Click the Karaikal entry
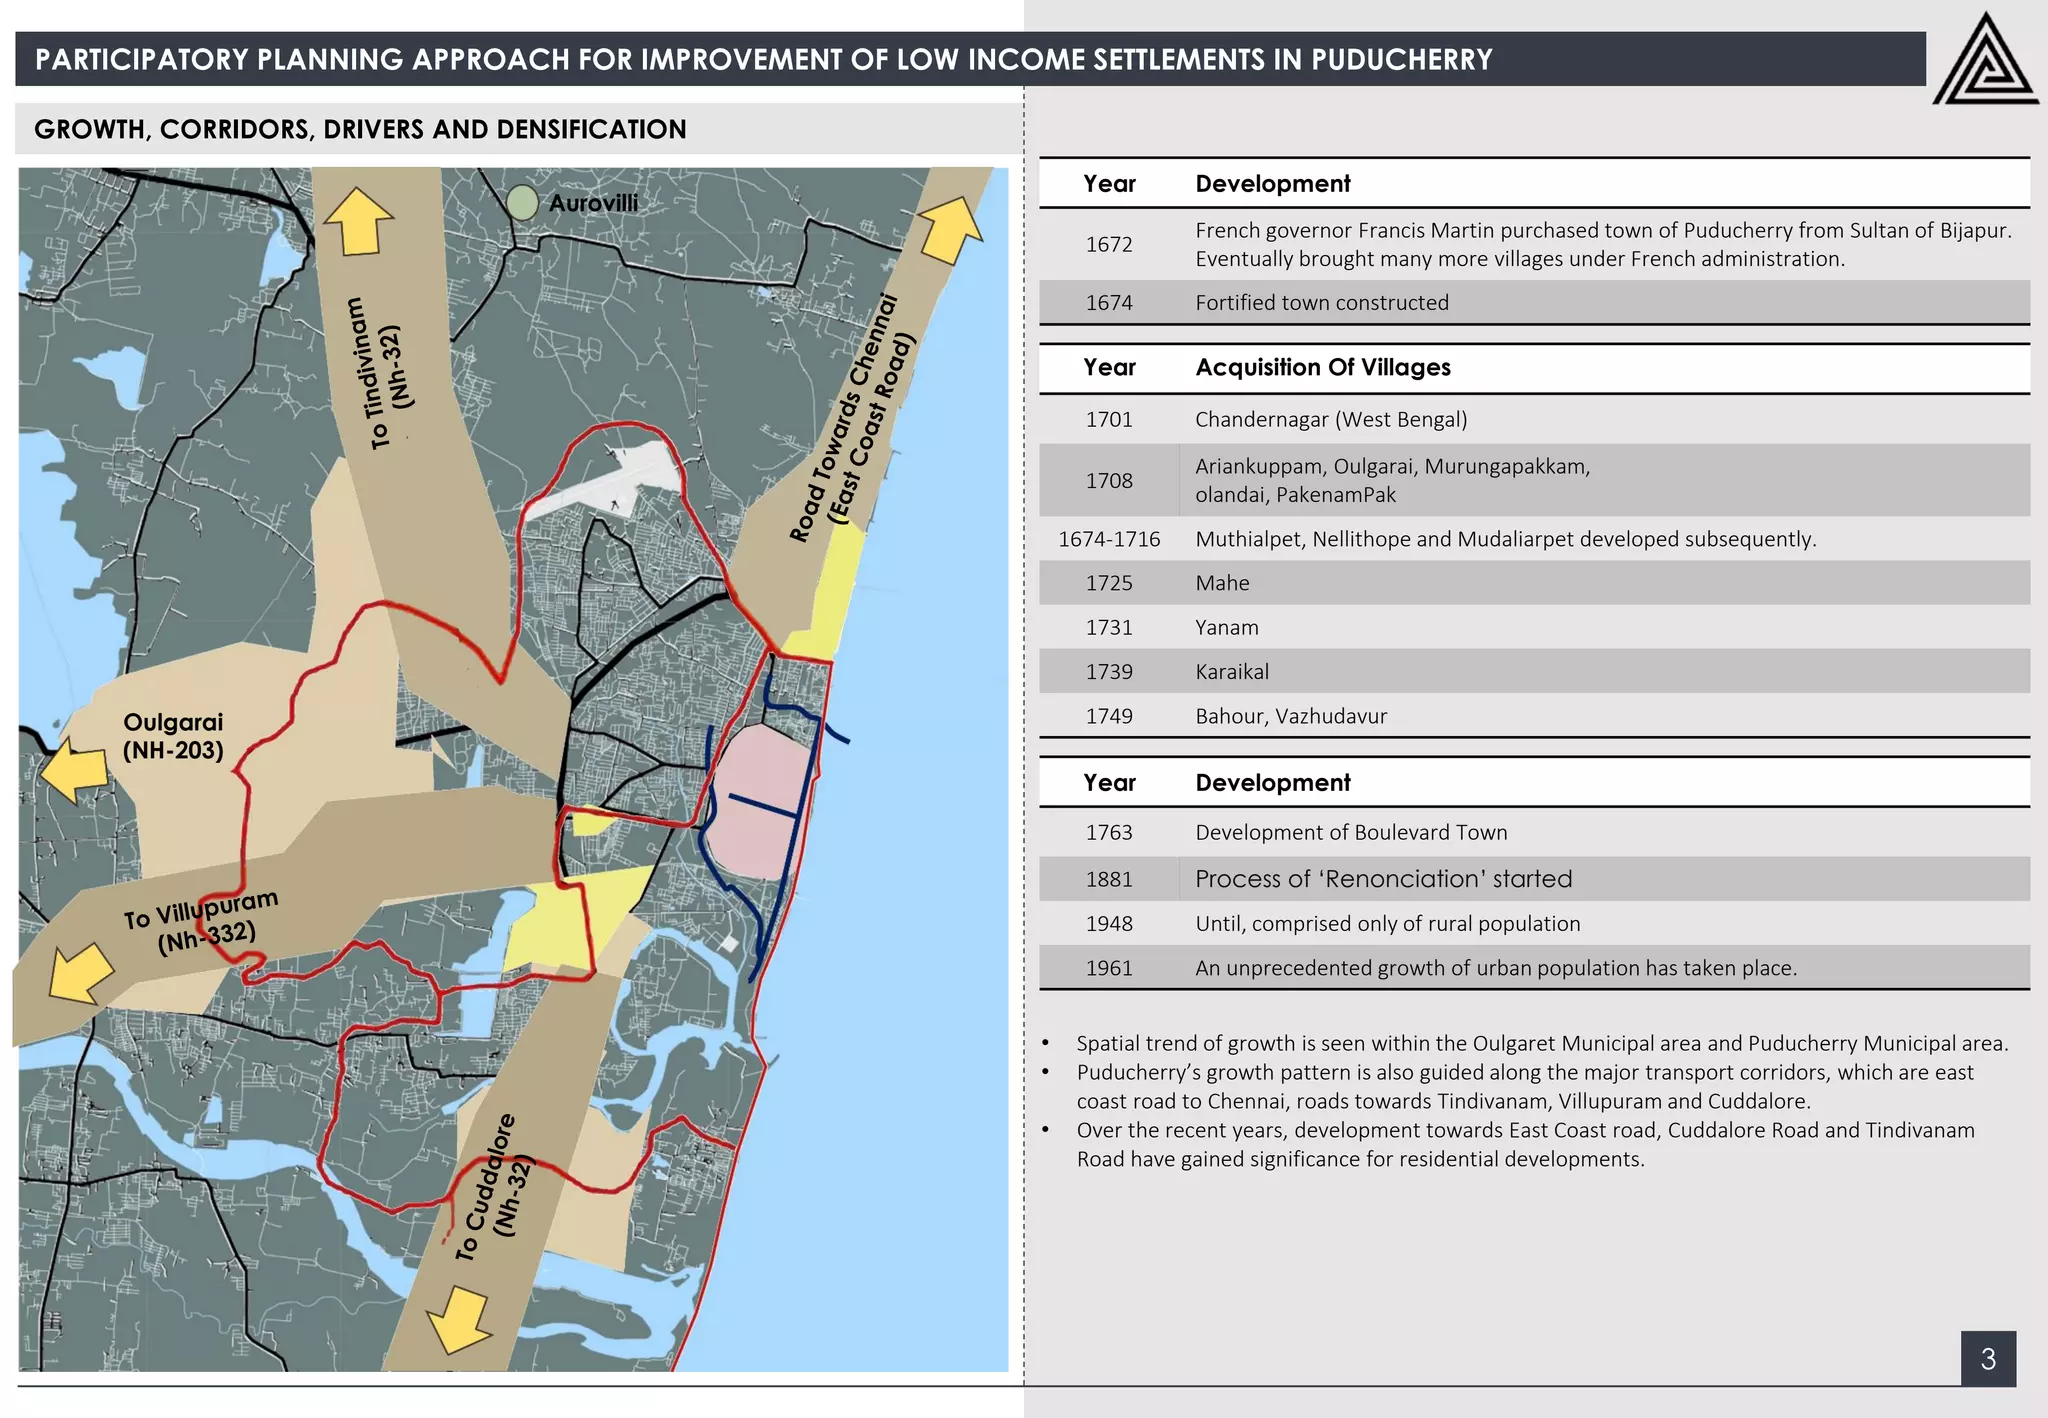The image size is (2048, 1418). tap(1232, 672)
